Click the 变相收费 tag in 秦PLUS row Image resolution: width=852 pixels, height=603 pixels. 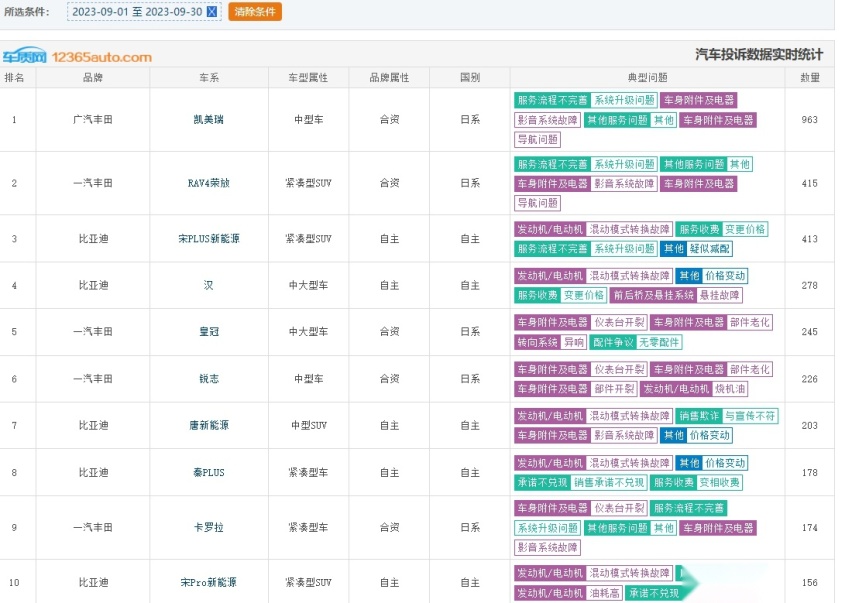(719, 482)
